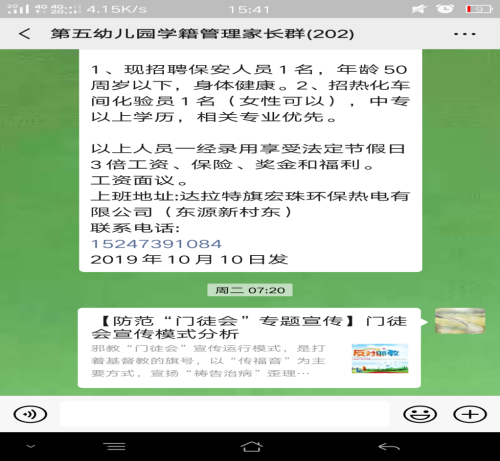View the sender's profile avatar
This screenshot has height=461, width=500.
point(460,321)
